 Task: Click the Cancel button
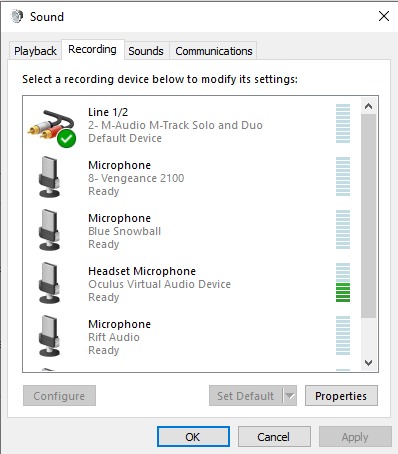pyautogui.click(x=274, y=437)
